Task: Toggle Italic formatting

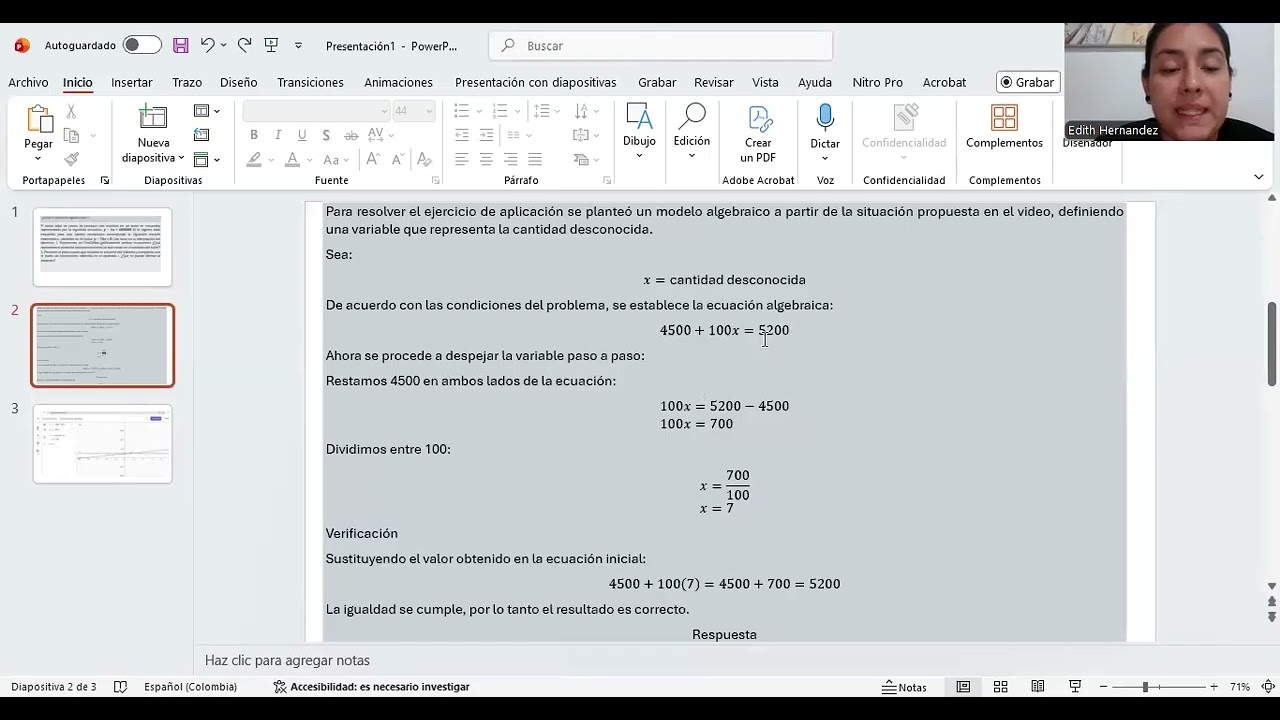Action: 278,135
